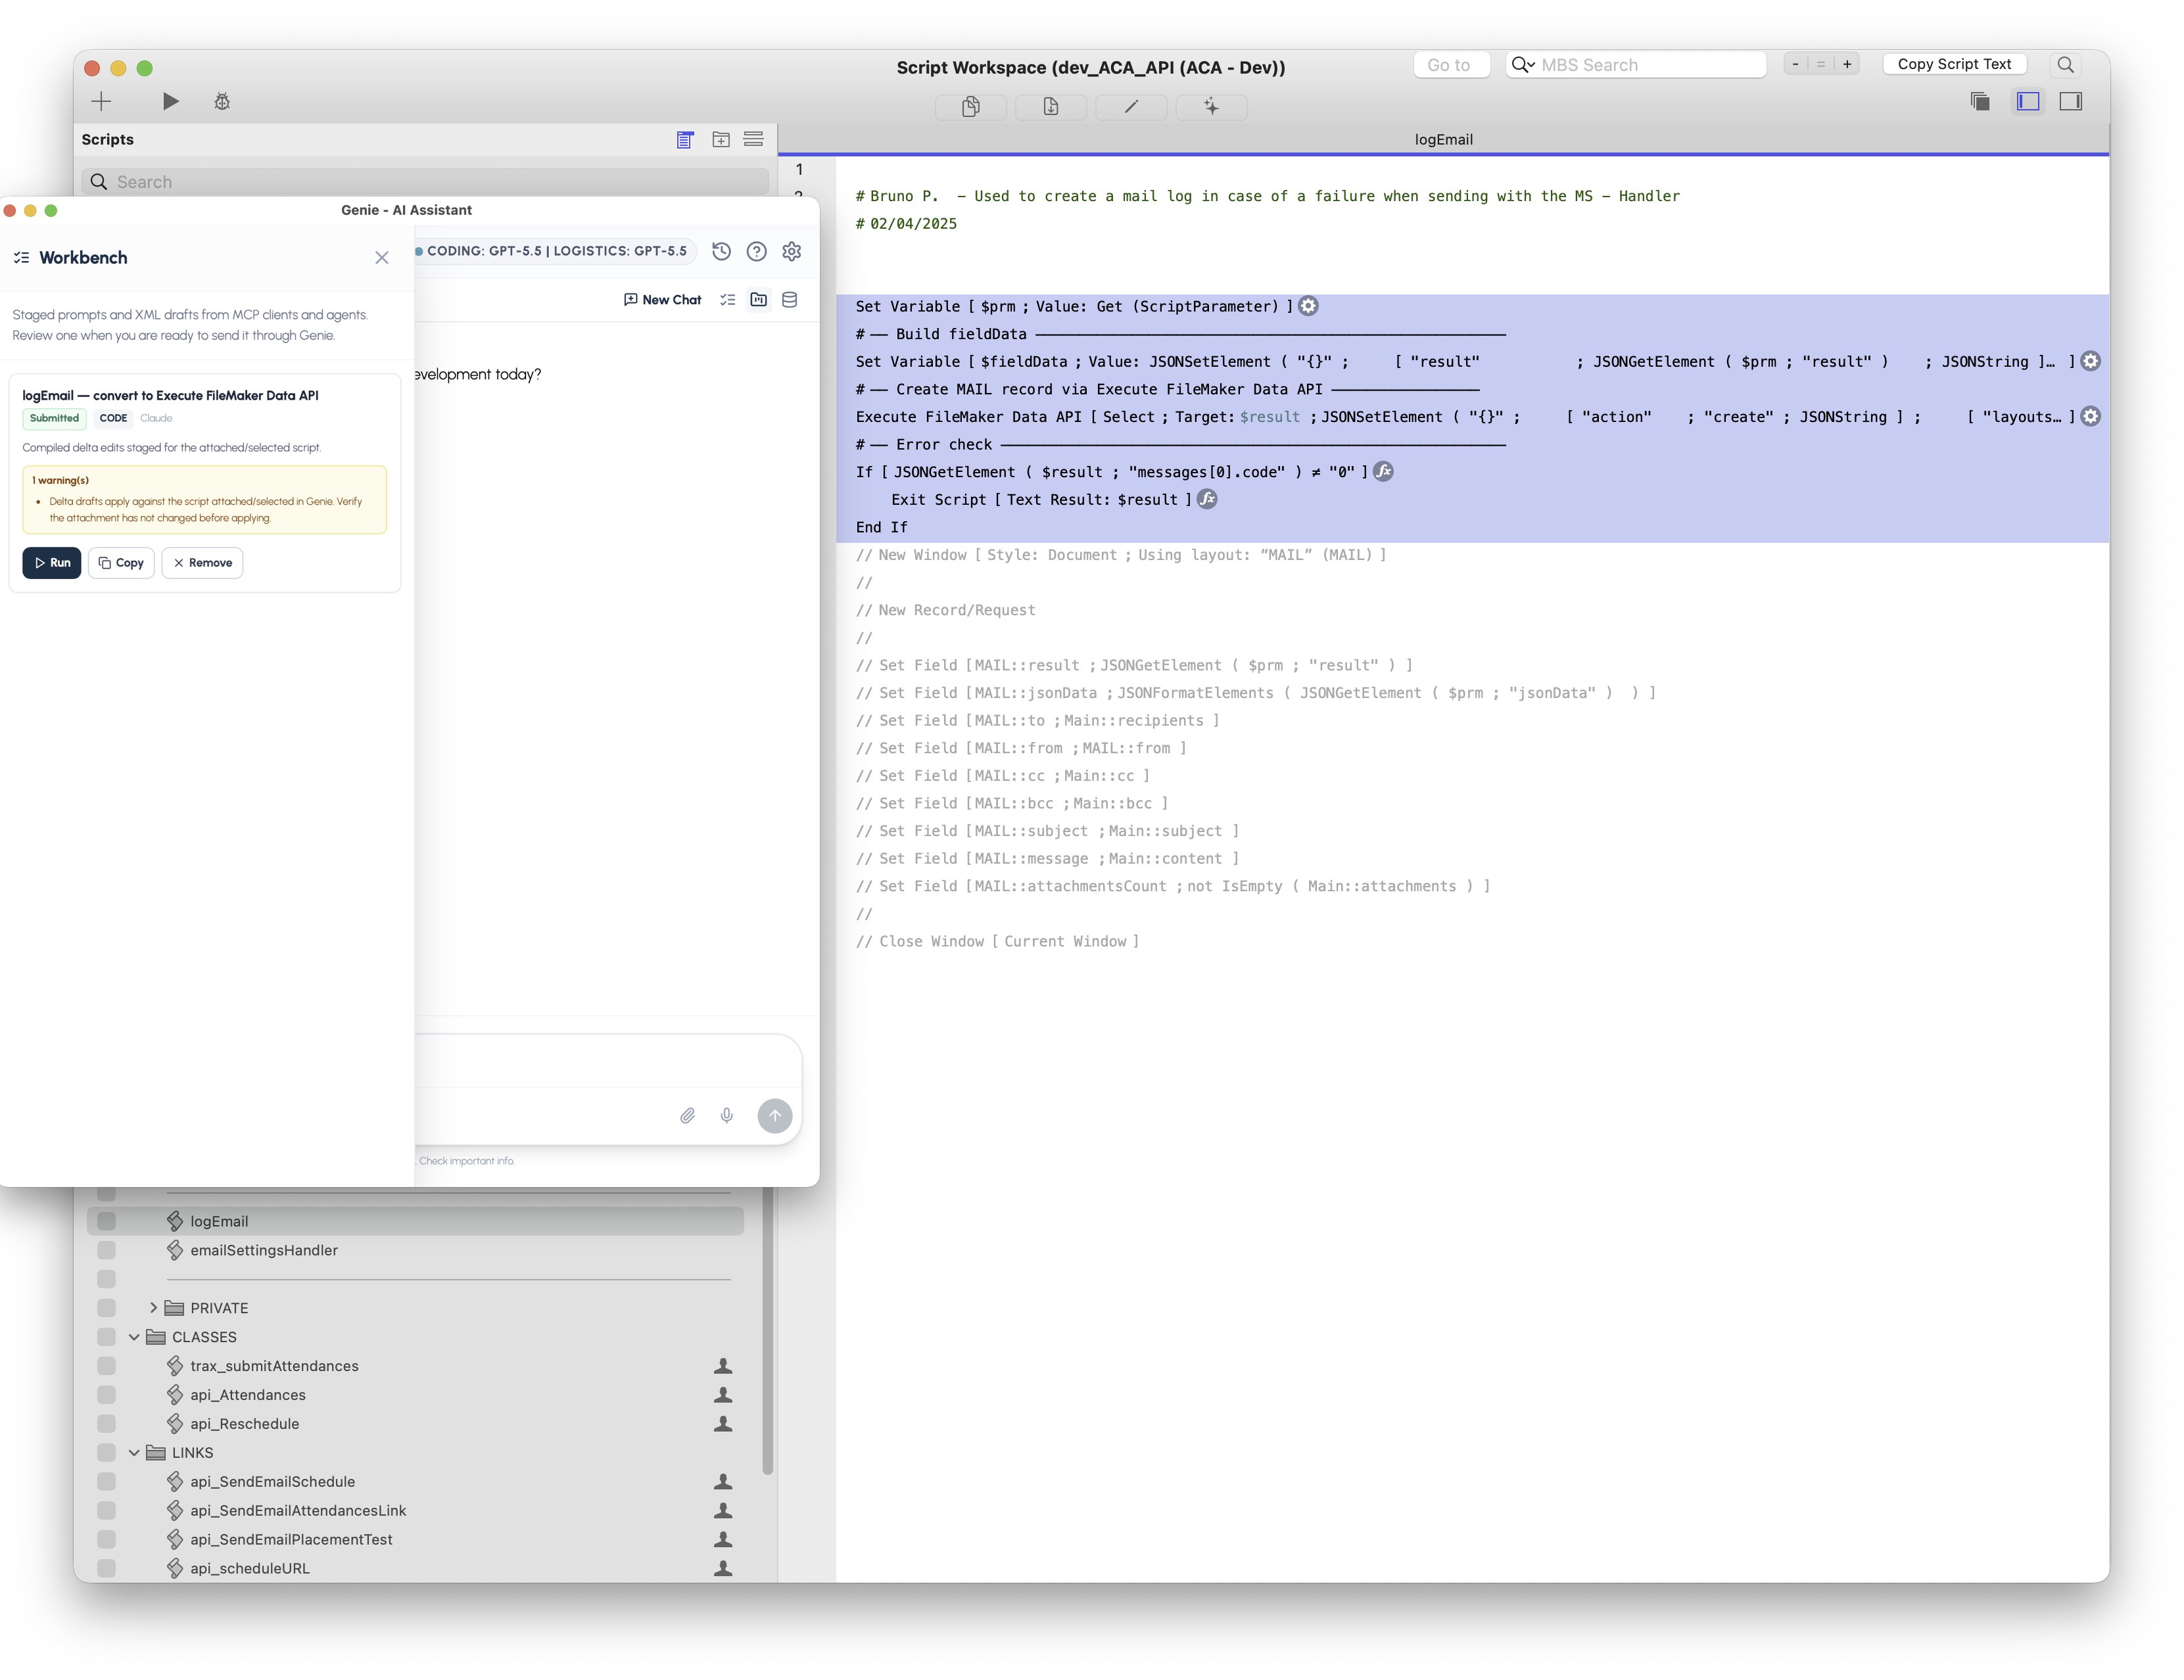Click the Genie microphone icon

click(x=727, y=1116)
